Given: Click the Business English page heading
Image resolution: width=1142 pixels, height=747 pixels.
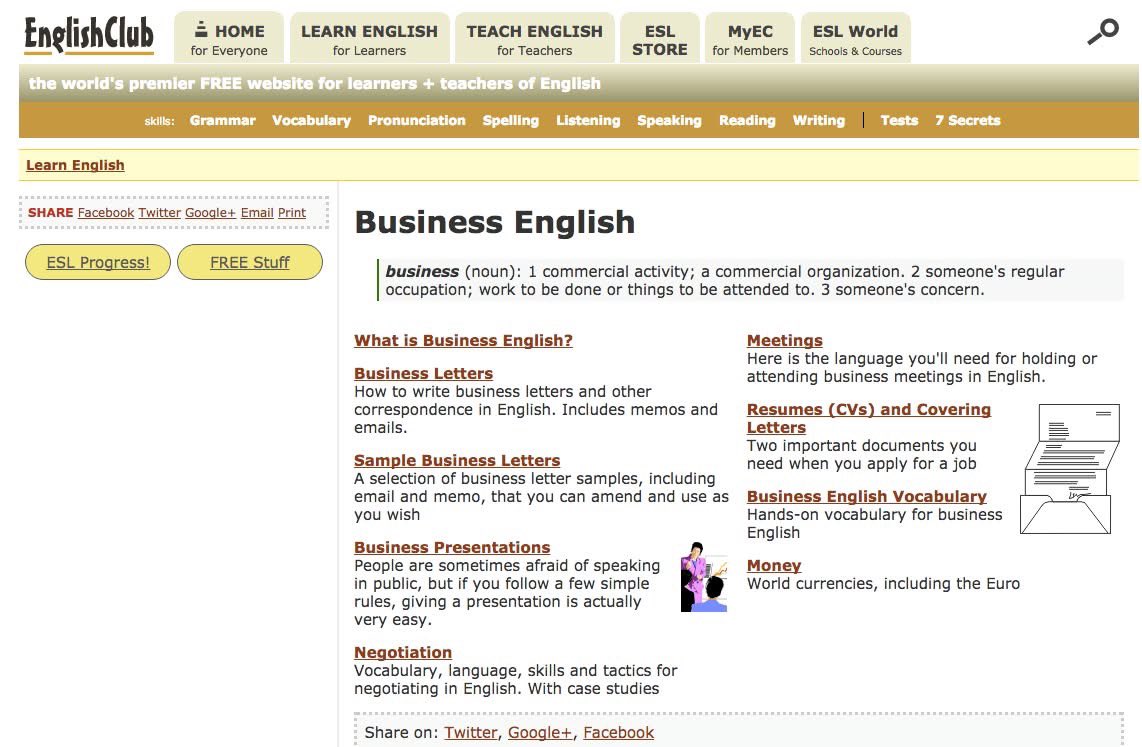Looking at the screenshot, I should [495, 222].
